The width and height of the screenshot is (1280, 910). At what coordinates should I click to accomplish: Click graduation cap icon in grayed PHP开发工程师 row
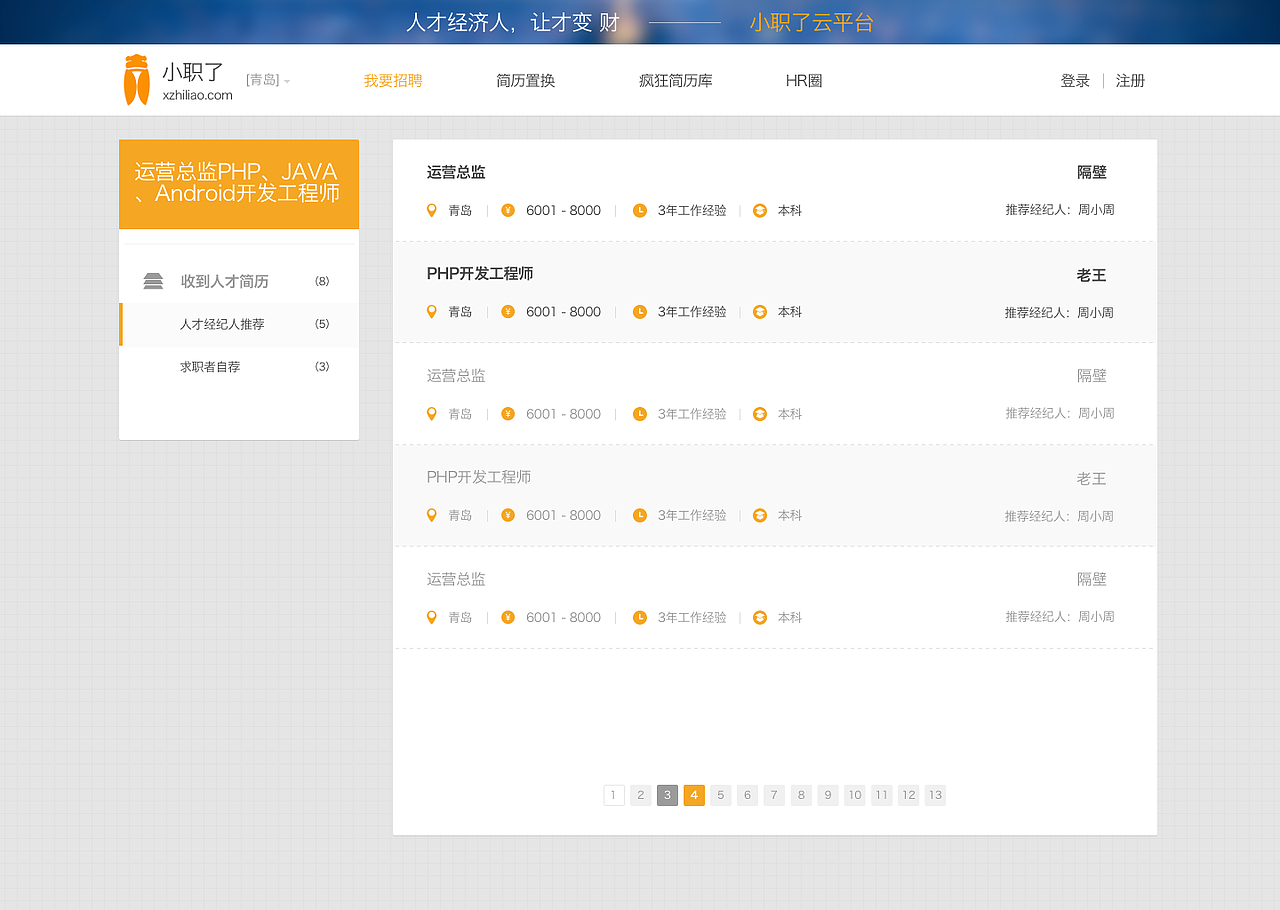[760, 515]
